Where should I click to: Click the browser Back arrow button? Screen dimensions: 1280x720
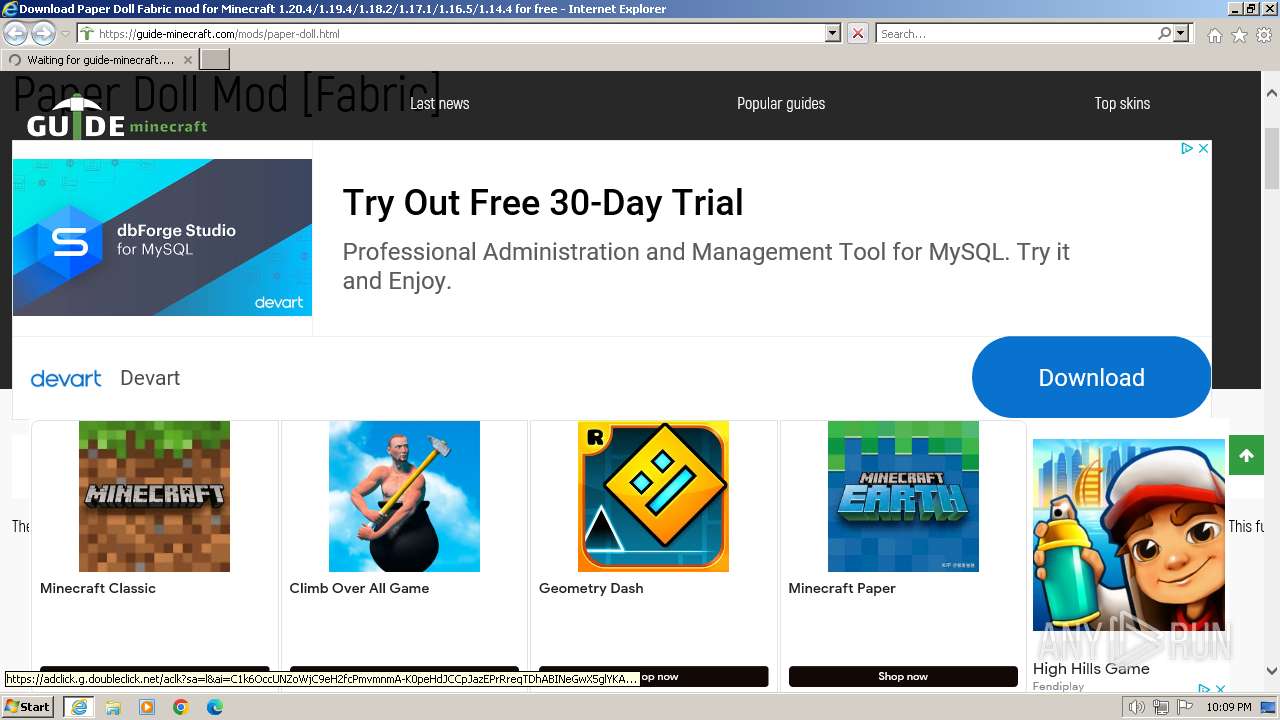pos(16,33)
